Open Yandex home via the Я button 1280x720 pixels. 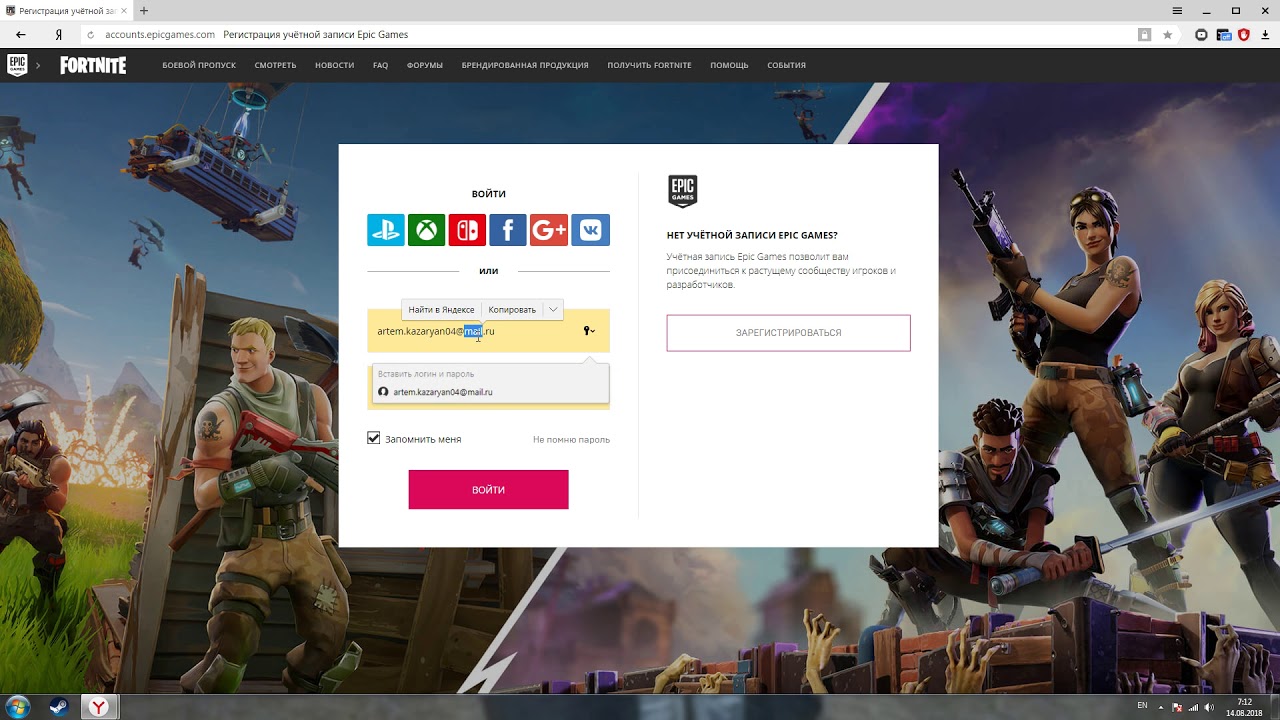pyautogui.click(x=59, y=34)
